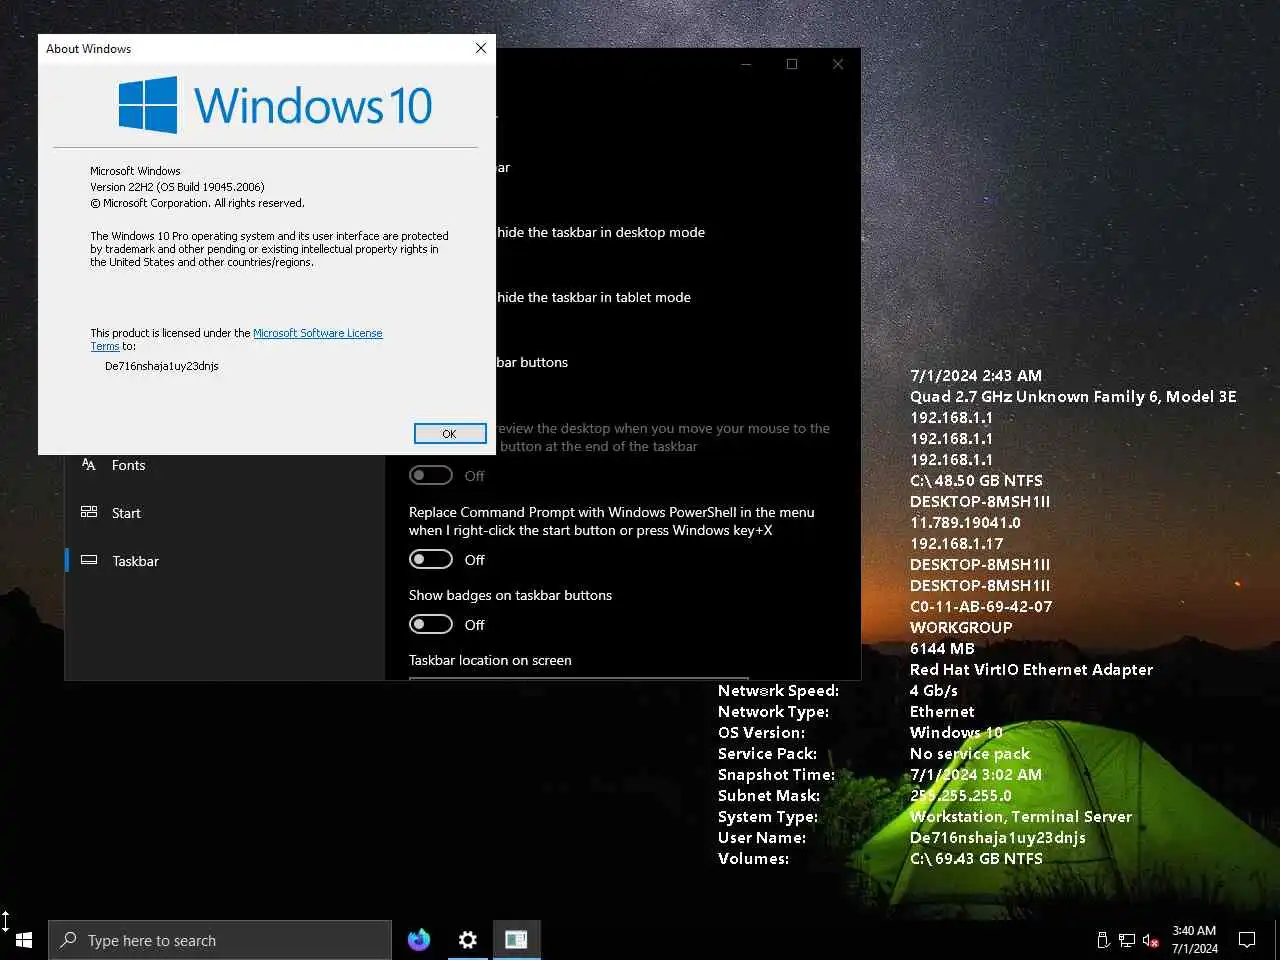1280x960 pixels.
Task: Close the Settings window
Action: (x=838, y=64)
